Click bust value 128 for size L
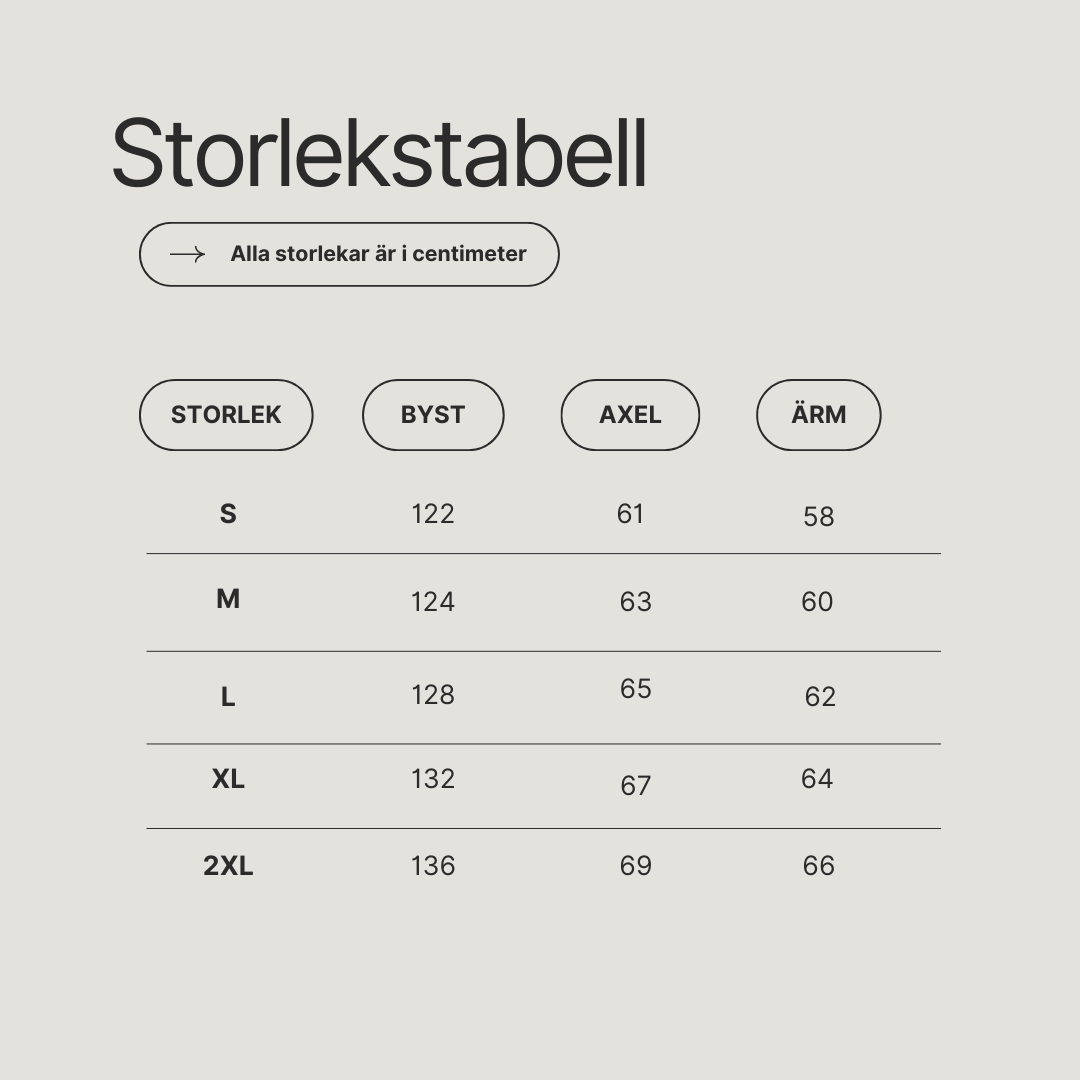Screen dimensions: 1080x1080 [x=433, y=695]
